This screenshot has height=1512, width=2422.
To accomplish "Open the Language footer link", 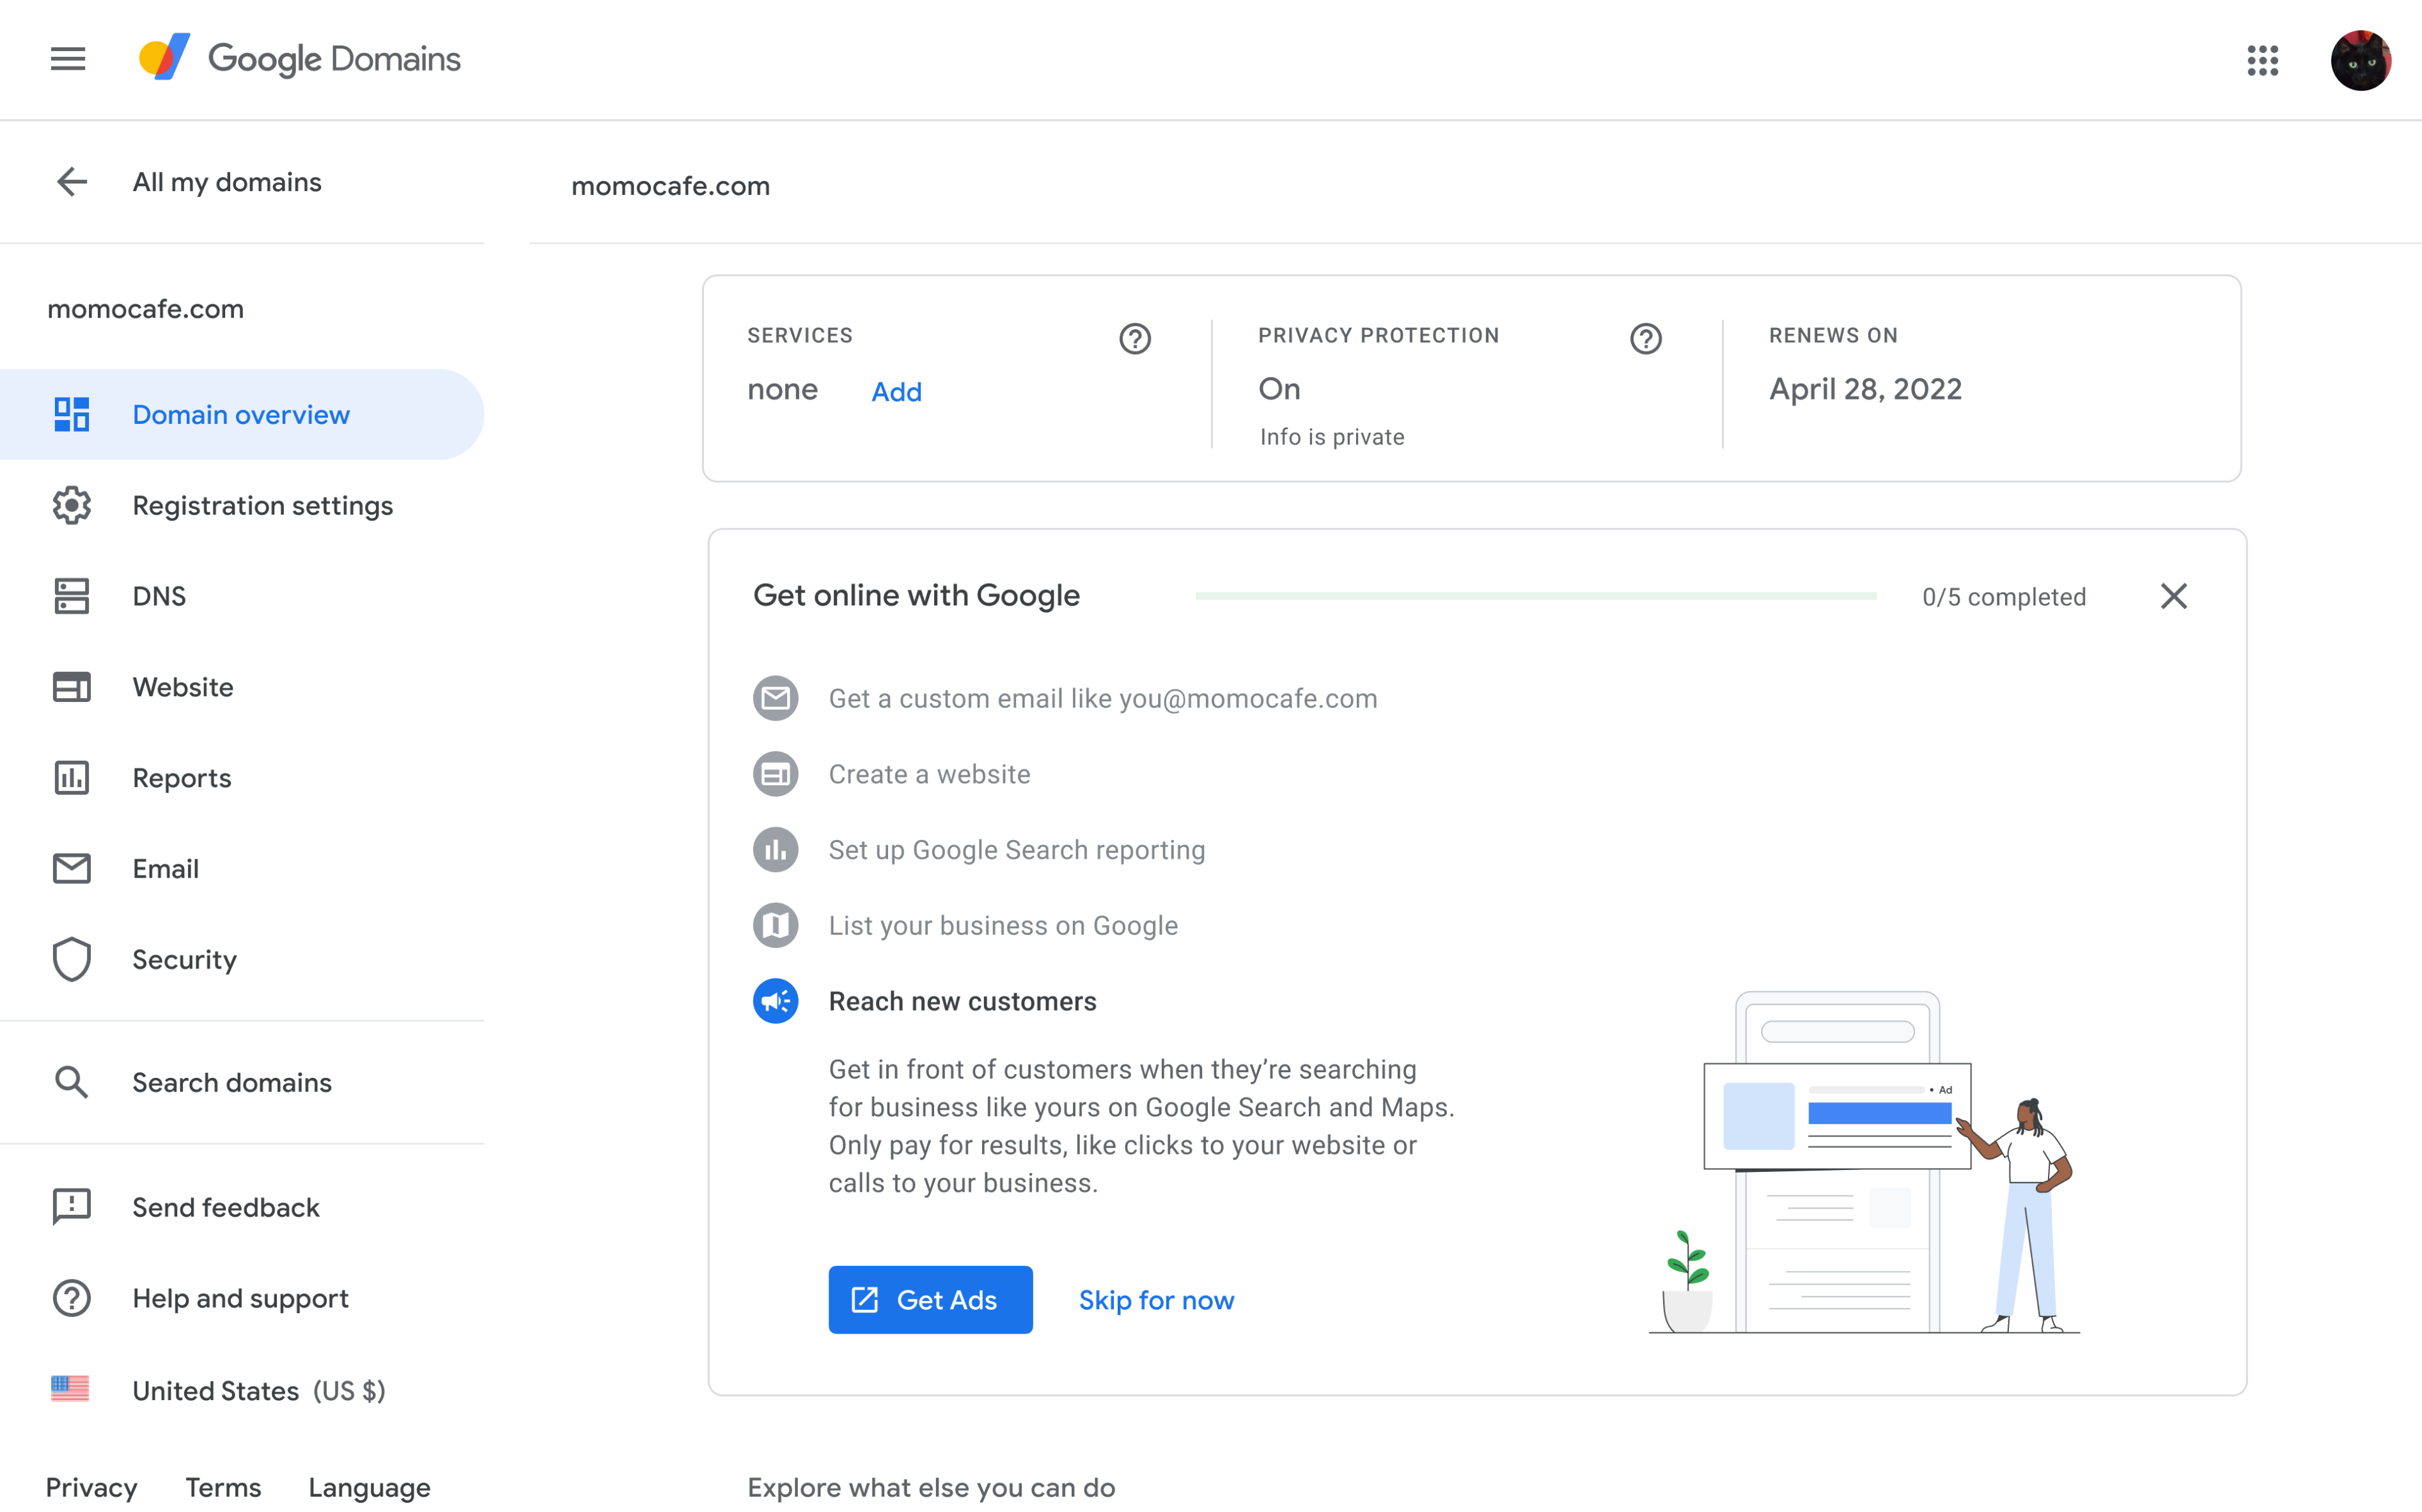I will pyautogui.click(x=370, y=1488).
